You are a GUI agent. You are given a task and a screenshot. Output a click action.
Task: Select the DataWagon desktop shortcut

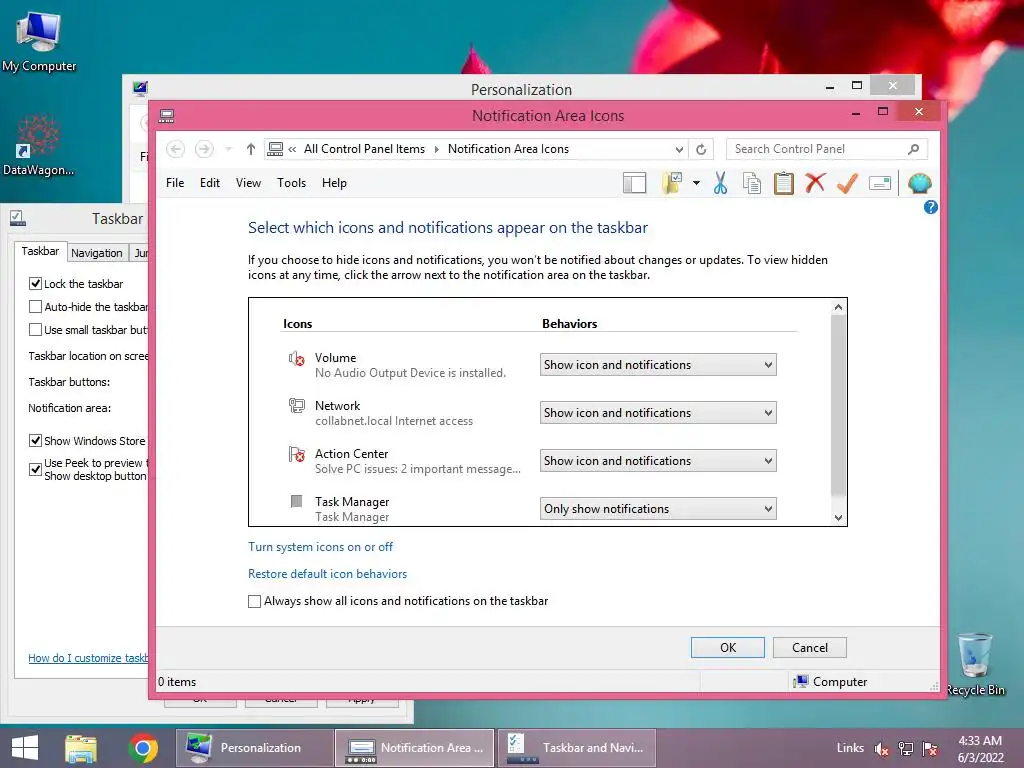[x=38, y=145]
